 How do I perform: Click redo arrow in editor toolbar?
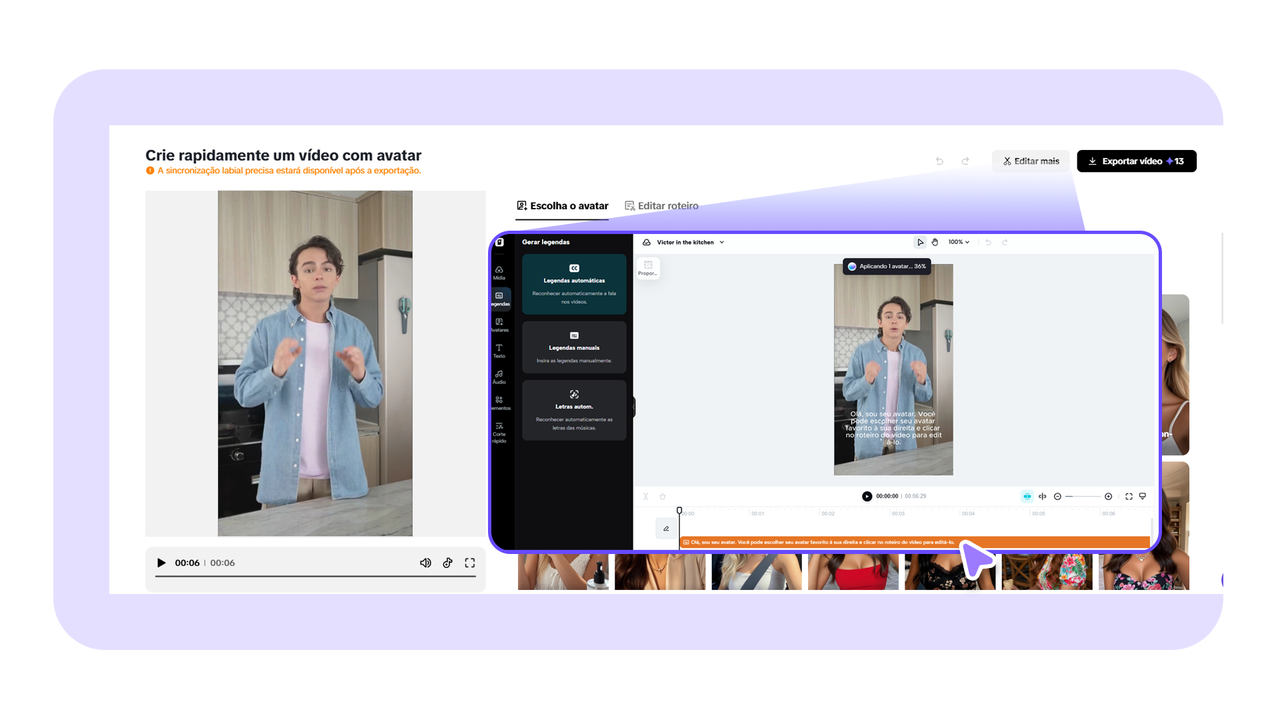click(x=1005, y=242)
